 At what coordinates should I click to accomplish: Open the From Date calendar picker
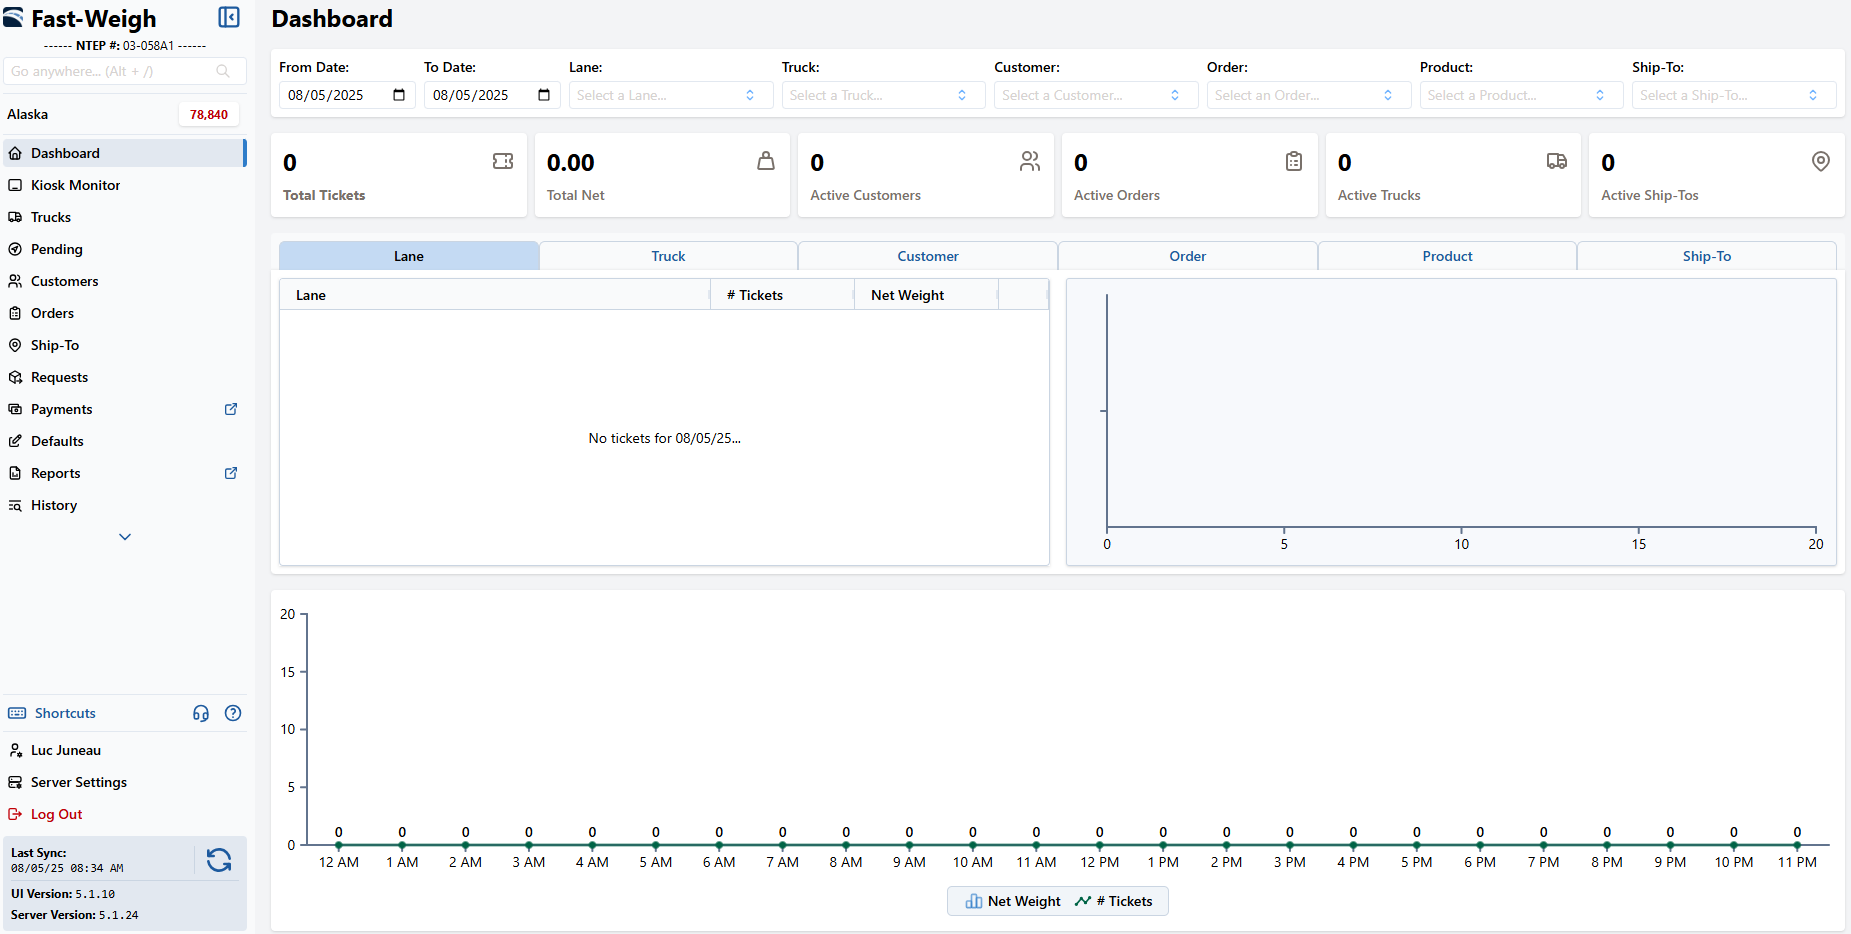point(399,95)
